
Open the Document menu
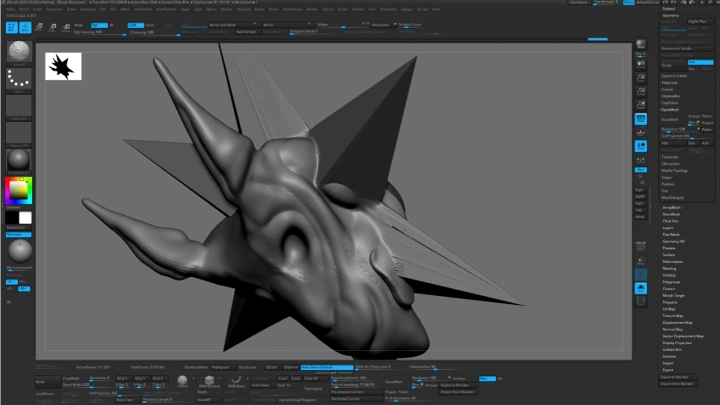click(x=54, y=9)
